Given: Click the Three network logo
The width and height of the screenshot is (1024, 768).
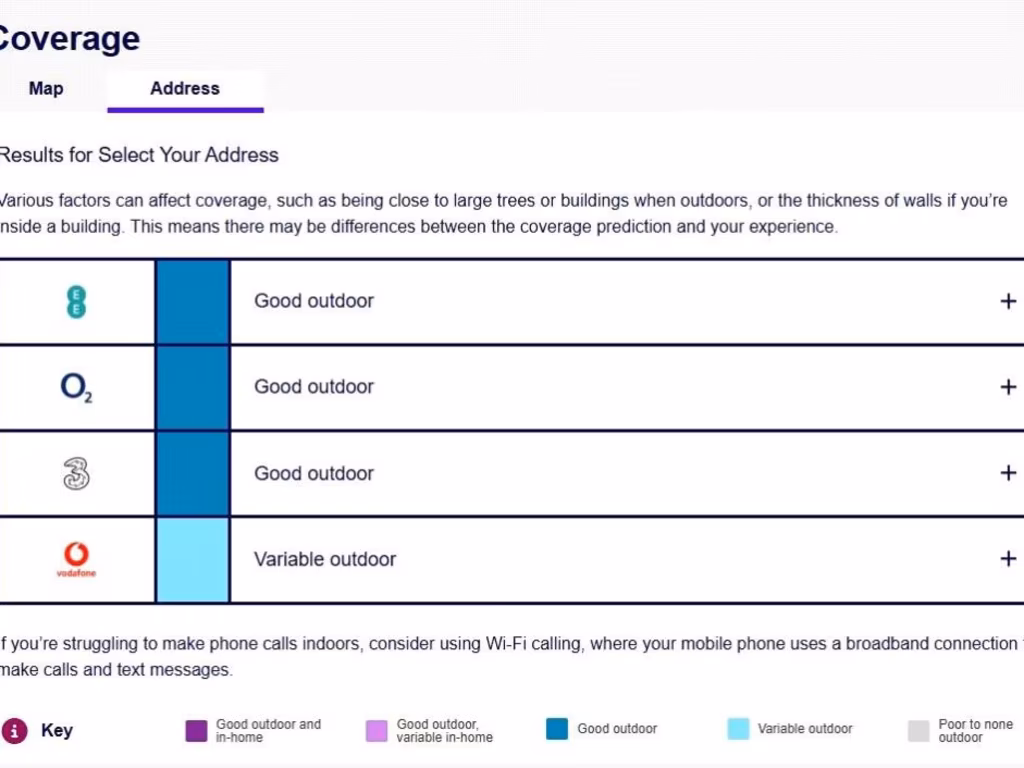Looking at the screenshot, I should 76,473.
